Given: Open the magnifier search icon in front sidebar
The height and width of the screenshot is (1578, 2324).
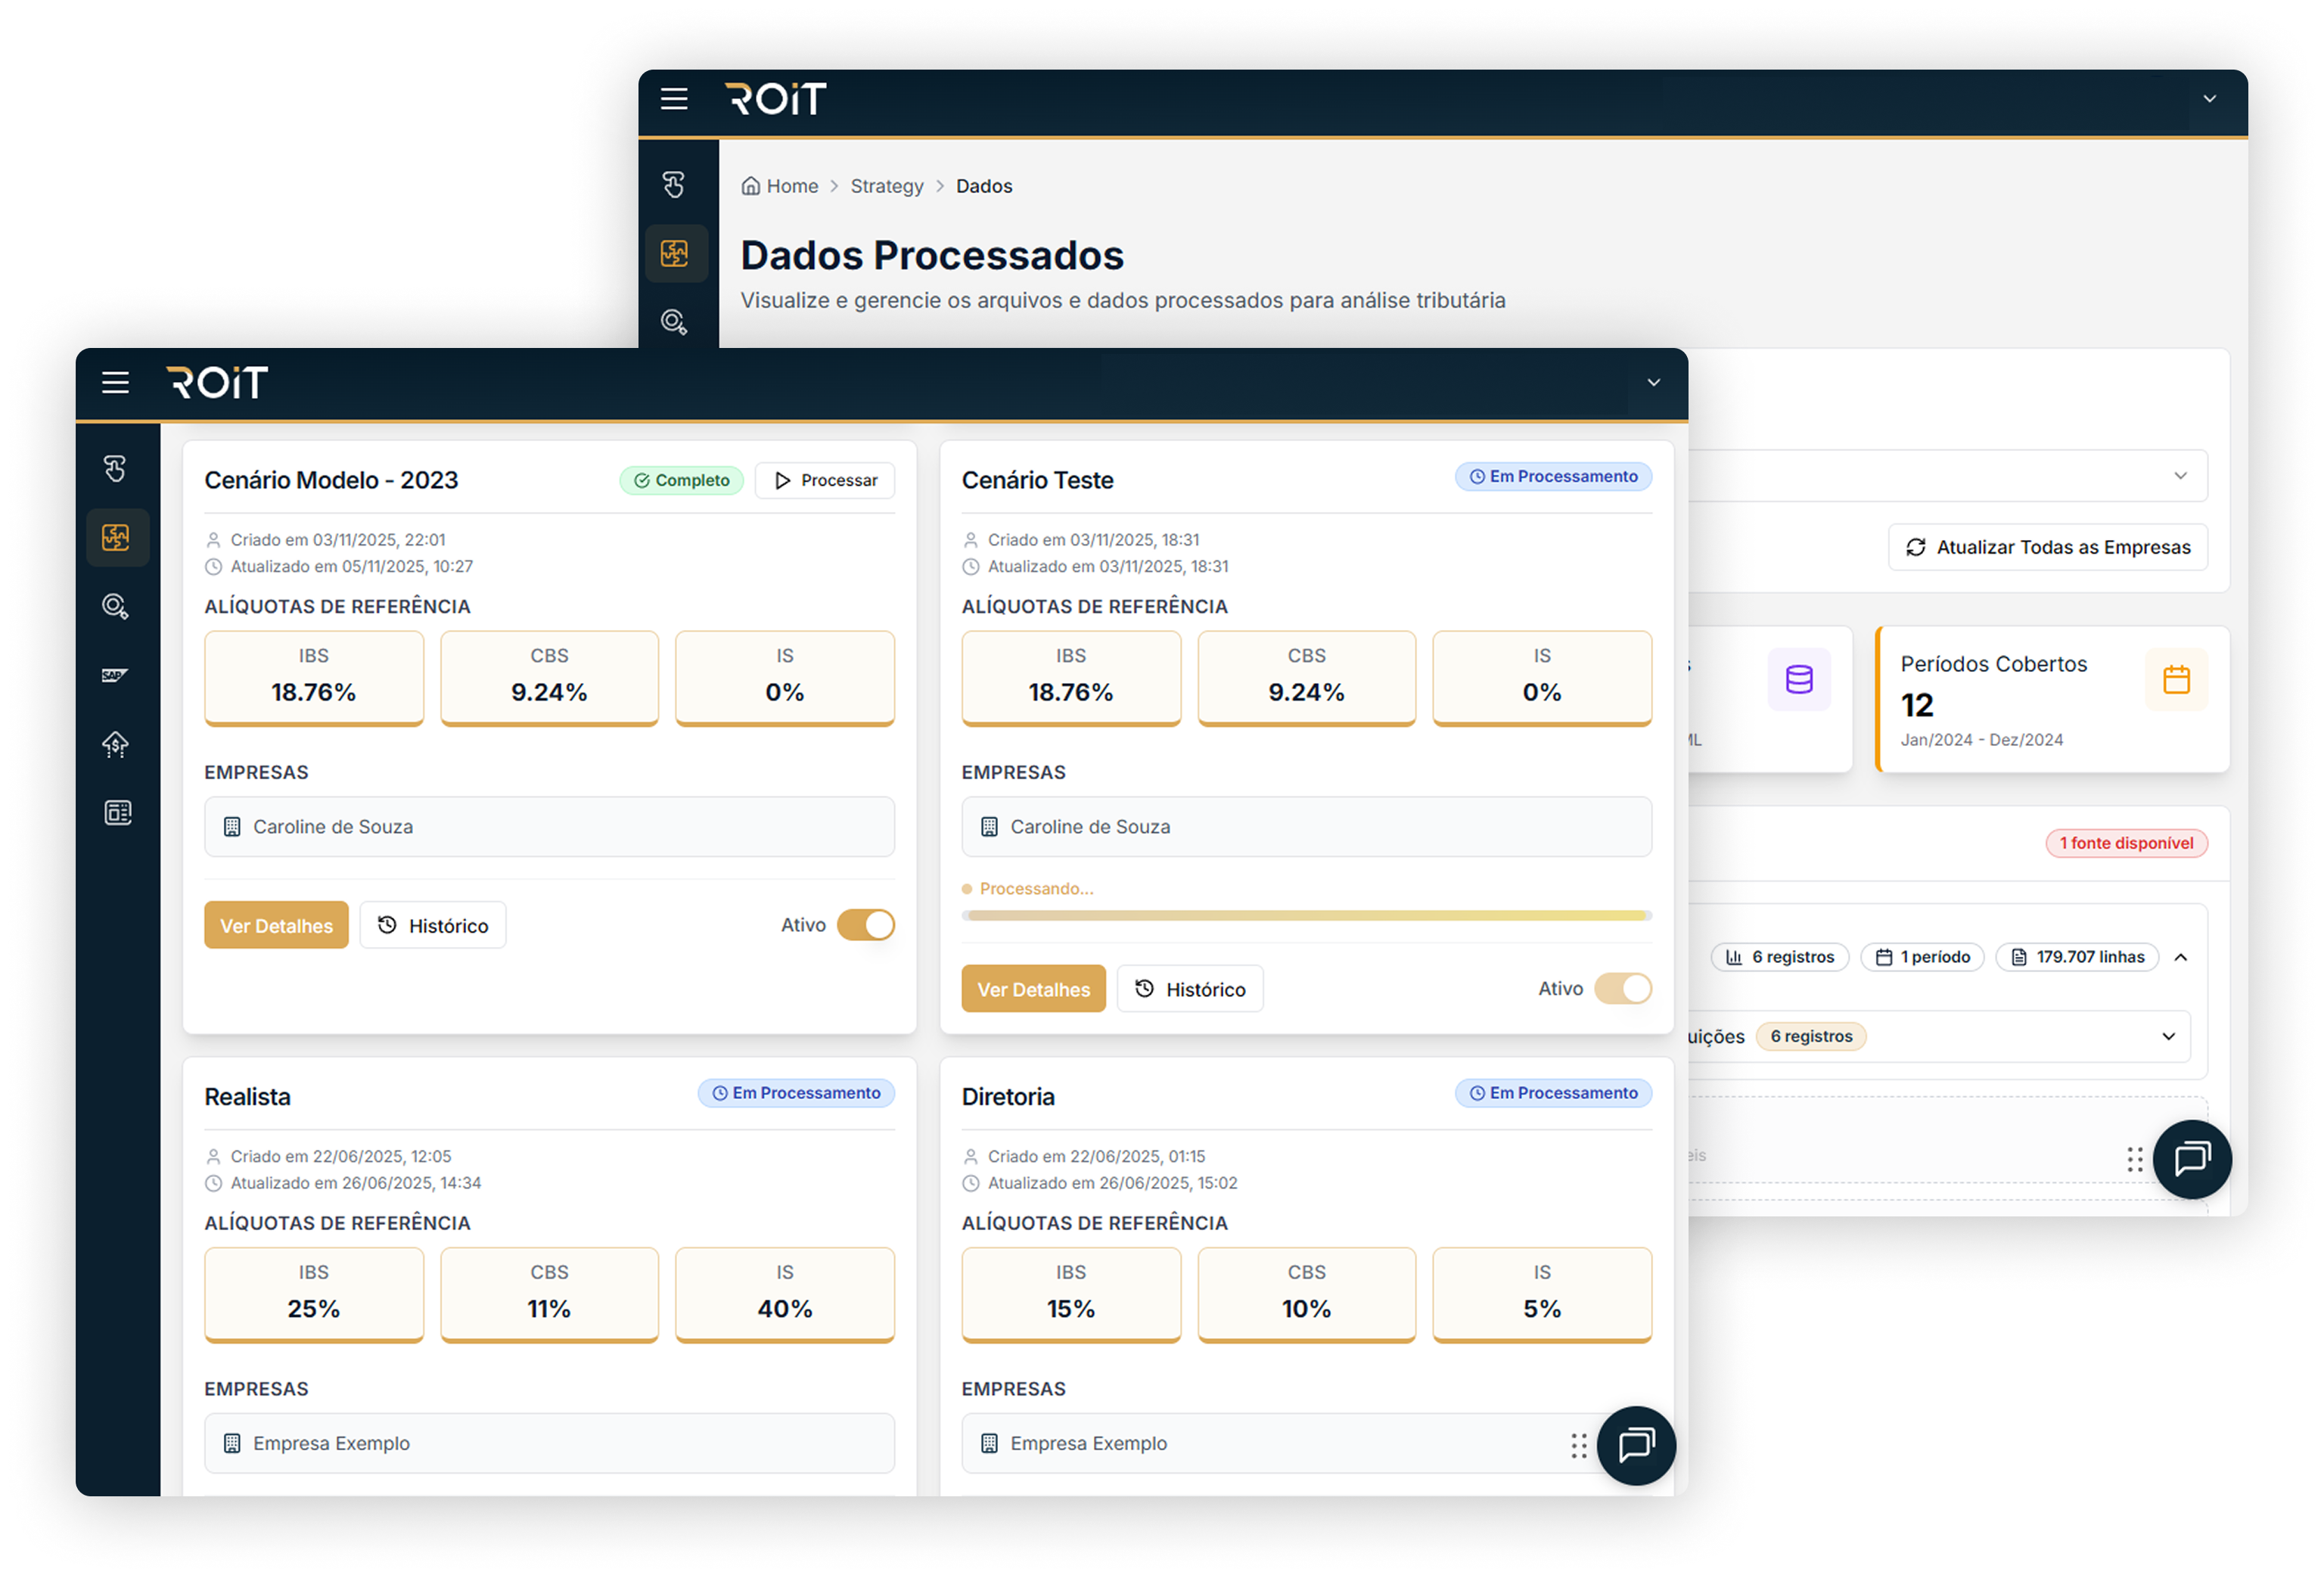Looking at the screenshot, I should [x=115, y=606].
